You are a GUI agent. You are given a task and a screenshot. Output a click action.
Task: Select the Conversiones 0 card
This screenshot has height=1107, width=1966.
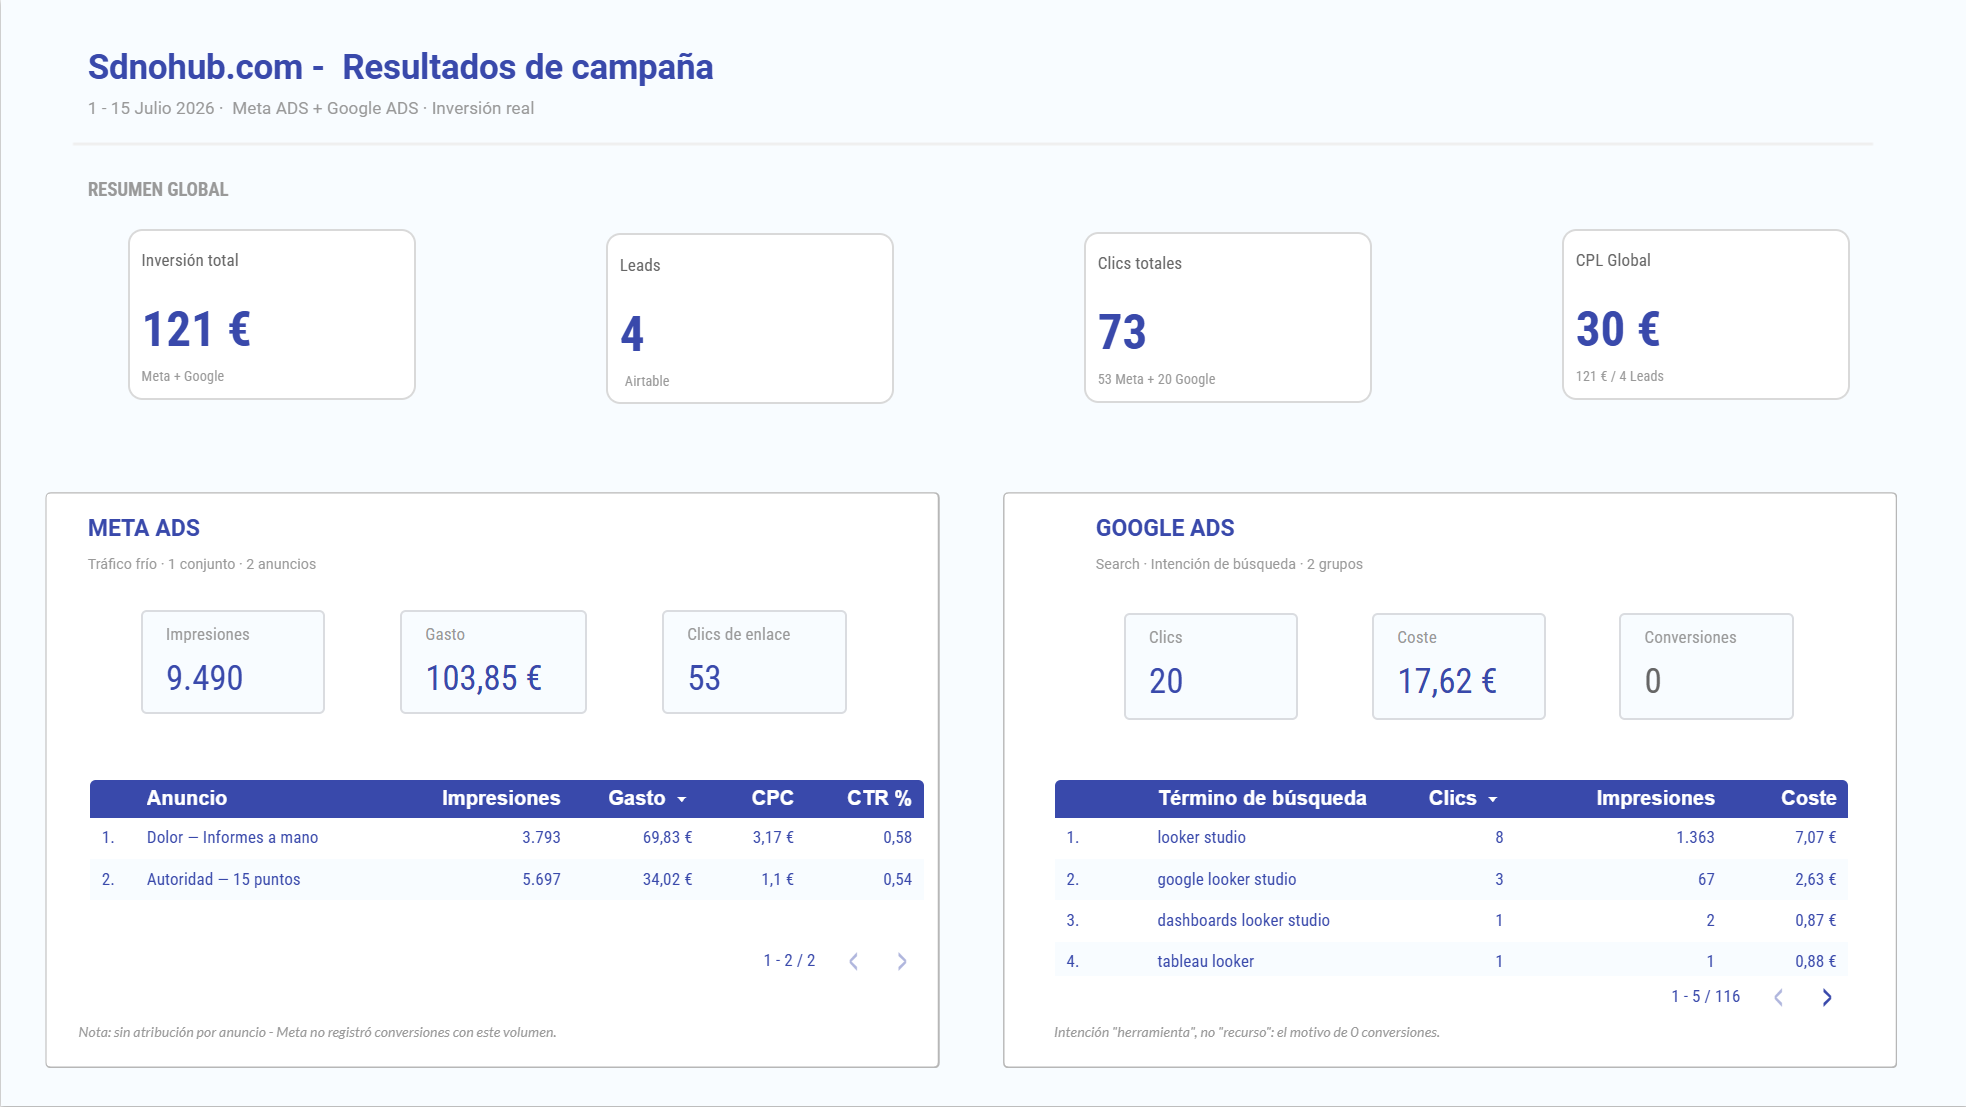click(x=1706, y=666)
